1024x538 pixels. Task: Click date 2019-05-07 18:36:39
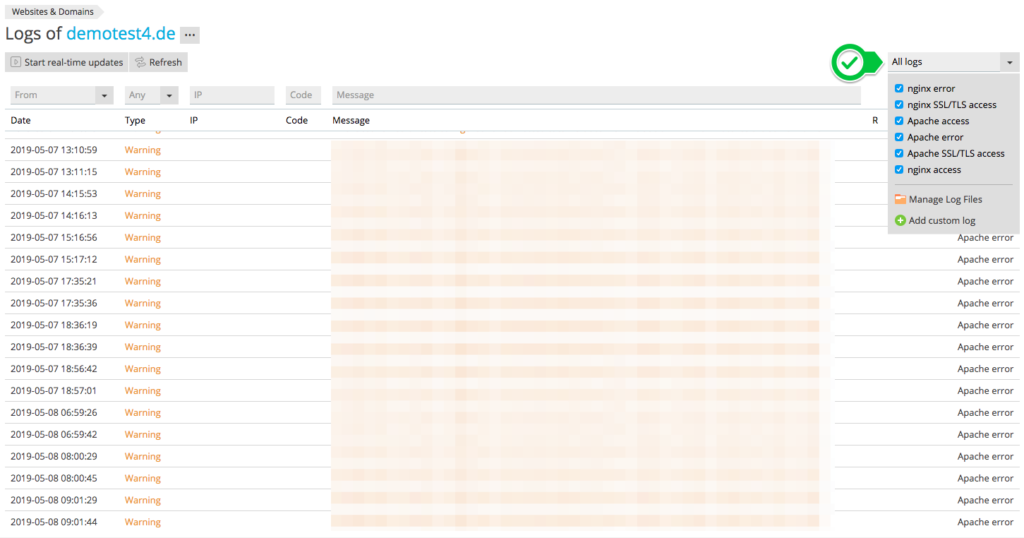(x=54, y=347)
